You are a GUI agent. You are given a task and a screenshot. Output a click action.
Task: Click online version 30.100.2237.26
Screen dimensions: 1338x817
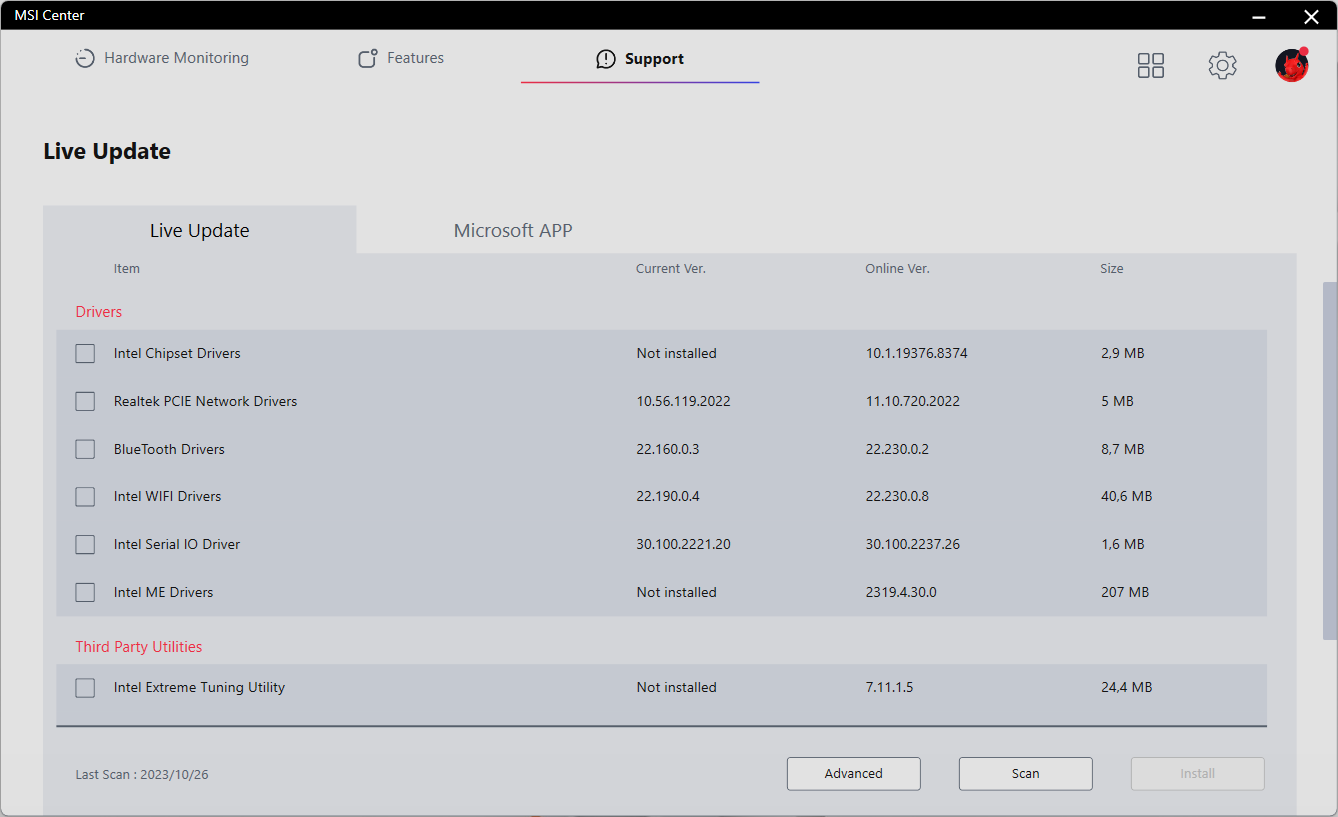point(913,544)
